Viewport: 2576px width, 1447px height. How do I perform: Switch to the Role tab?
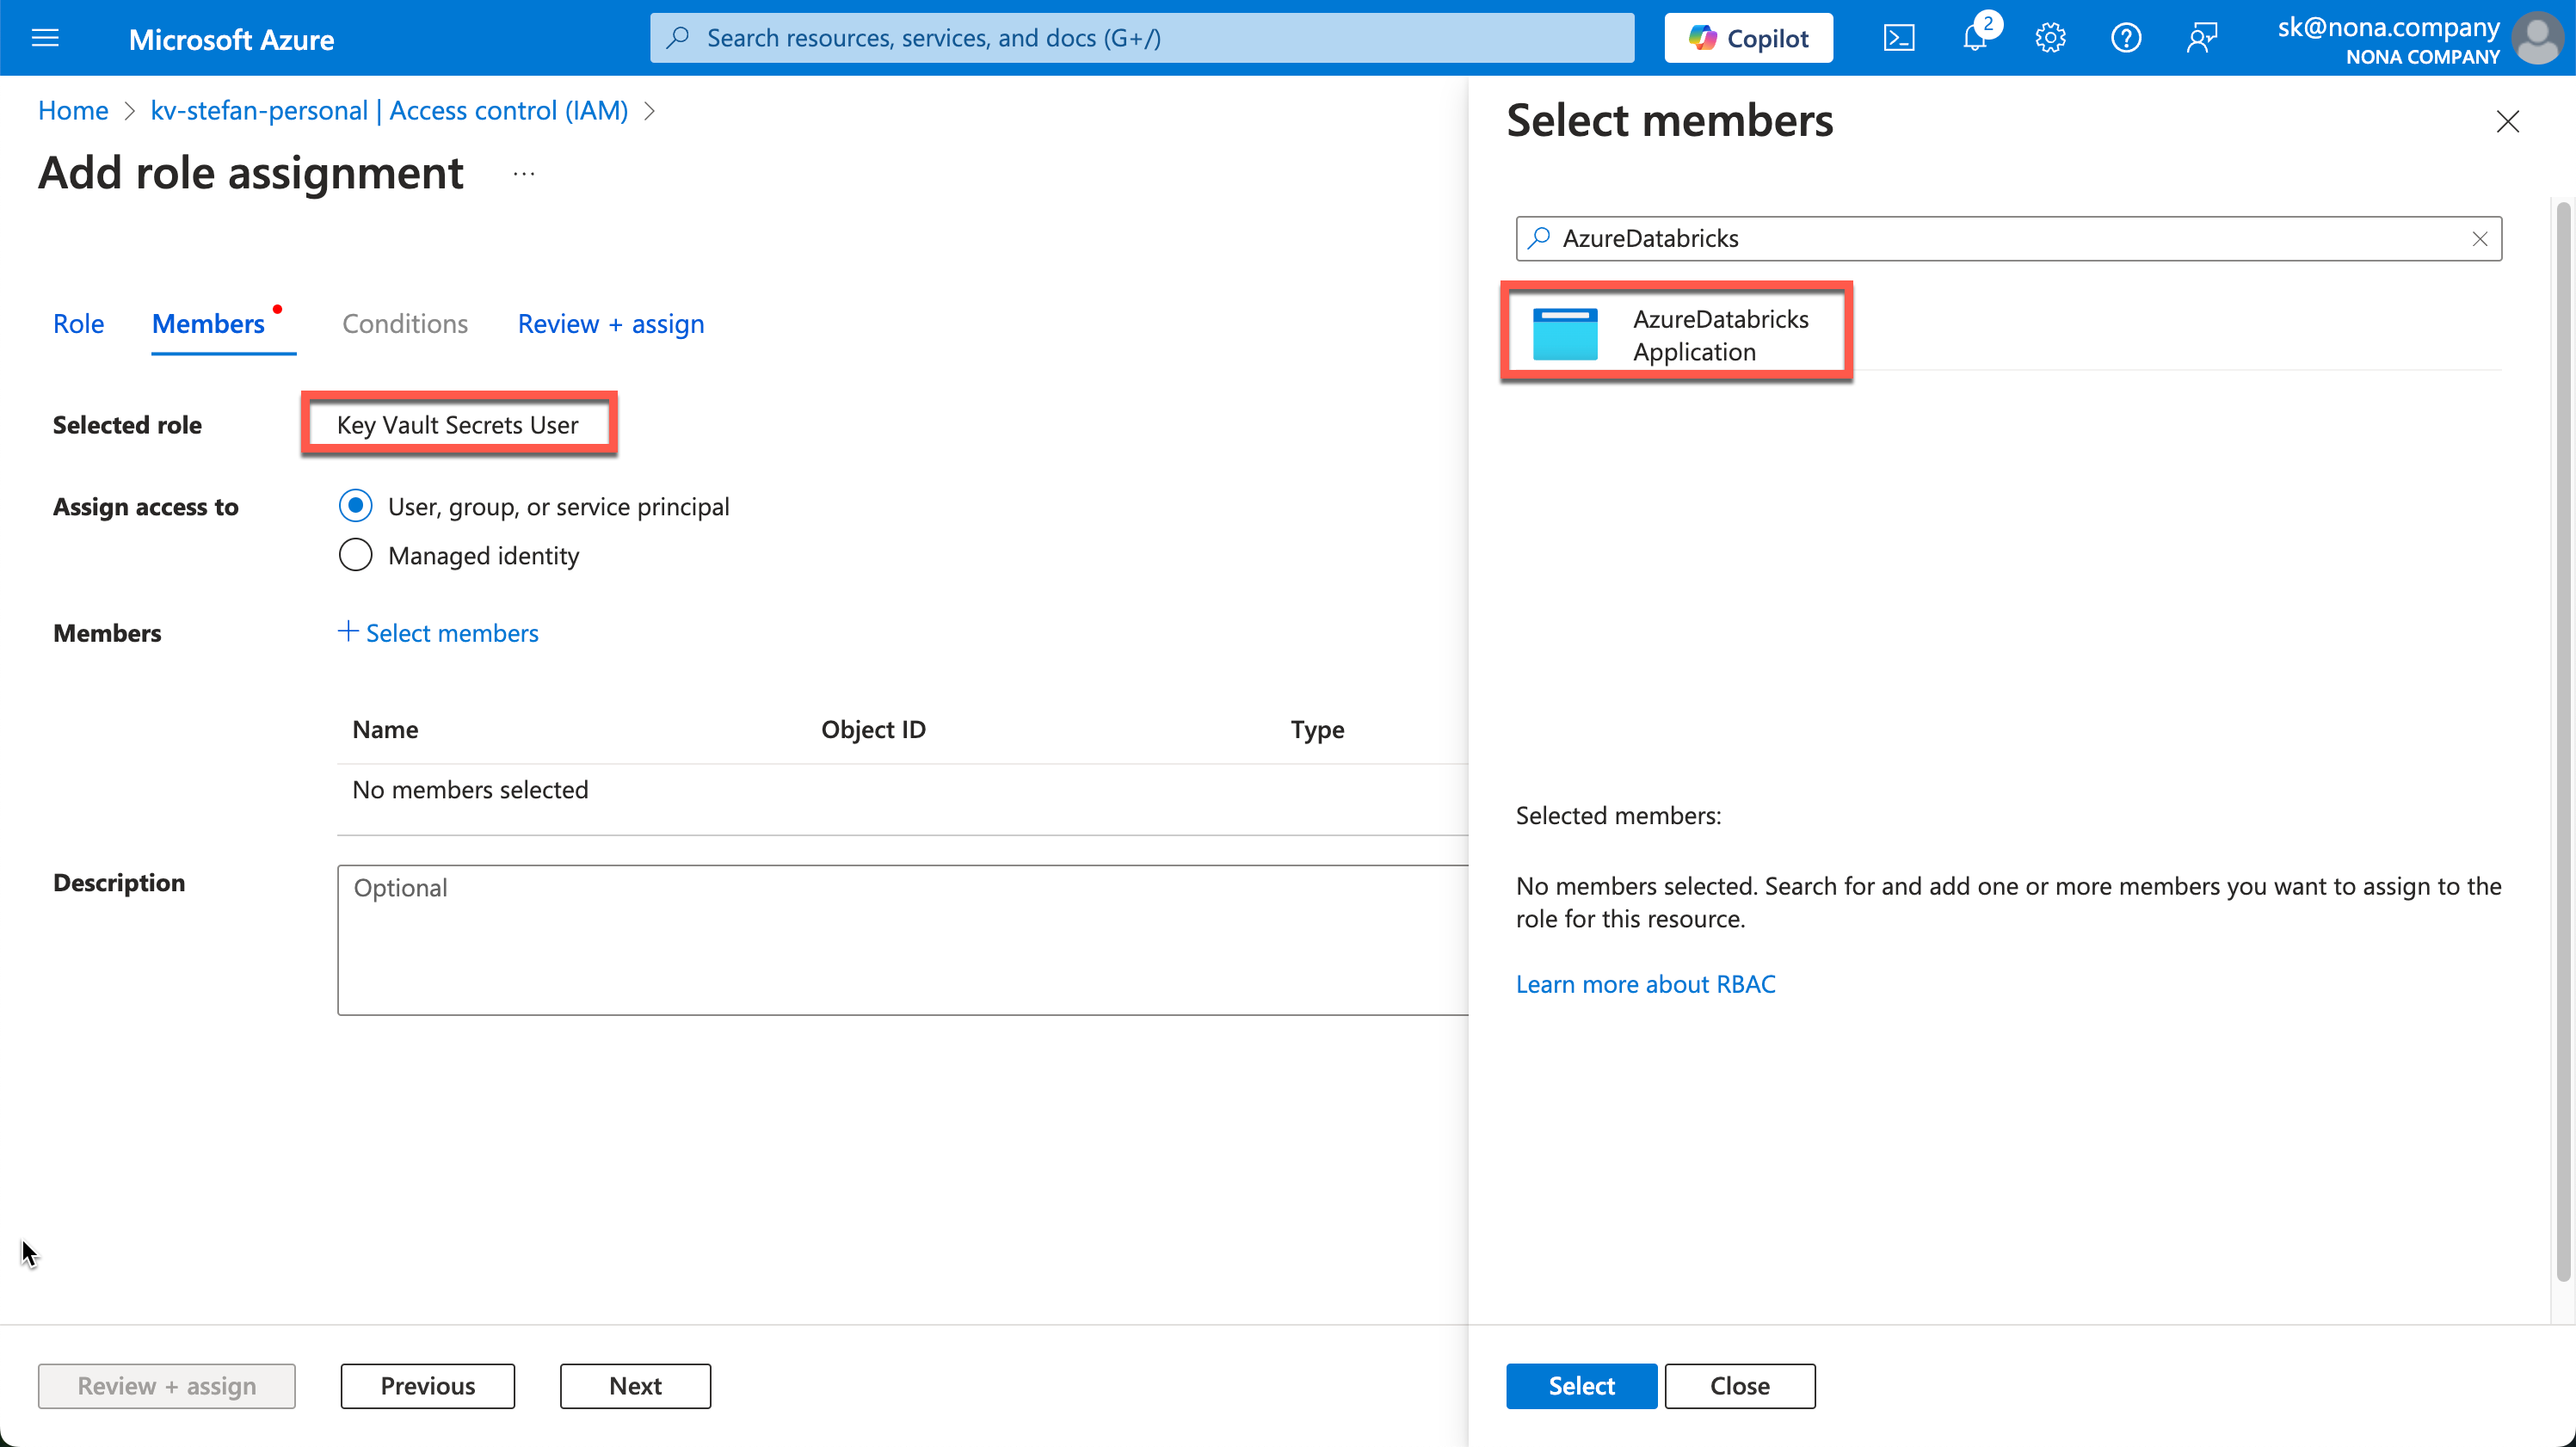click(78, 324)
